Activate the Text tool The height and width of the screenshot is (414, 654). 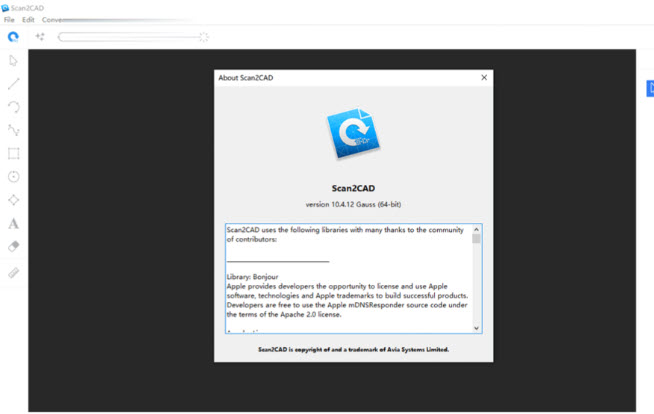coord(13,224)
